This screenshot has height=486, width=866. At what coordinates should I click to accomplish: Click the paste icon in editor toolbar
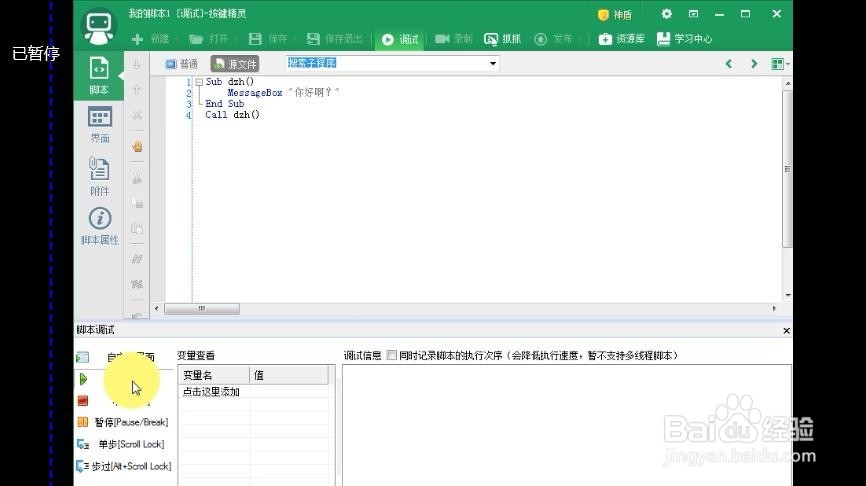pyautogui.click(x=137, y=228)
